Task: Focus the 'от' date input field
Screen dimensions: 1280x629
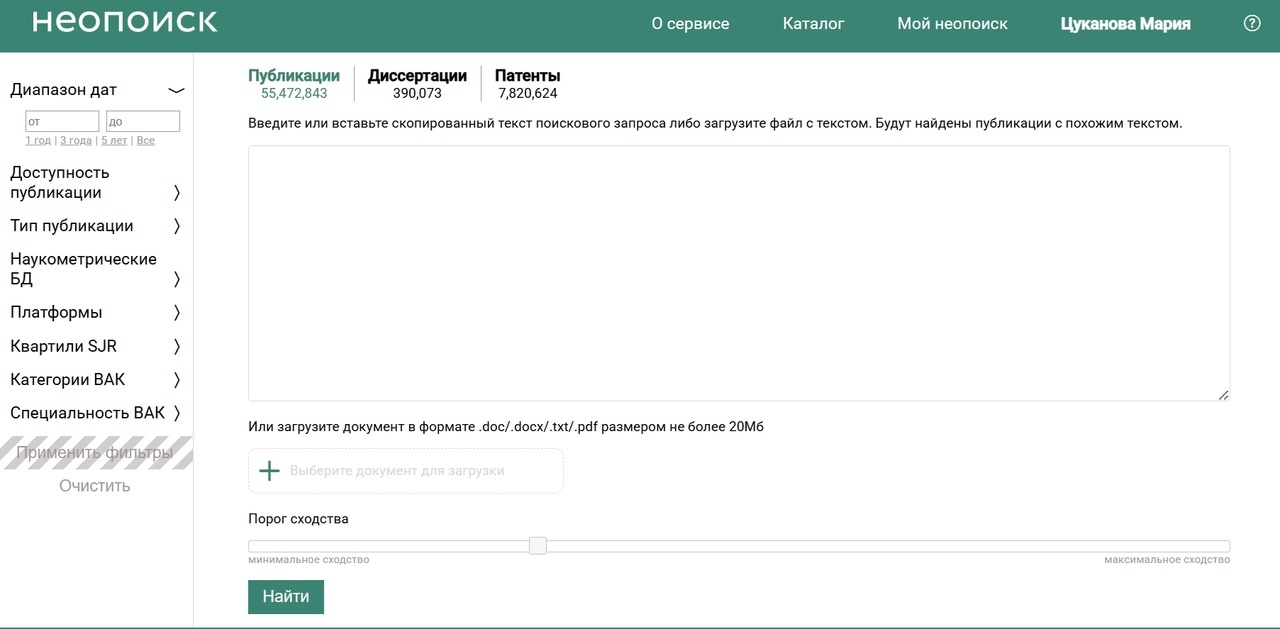Action: (62, 121)
